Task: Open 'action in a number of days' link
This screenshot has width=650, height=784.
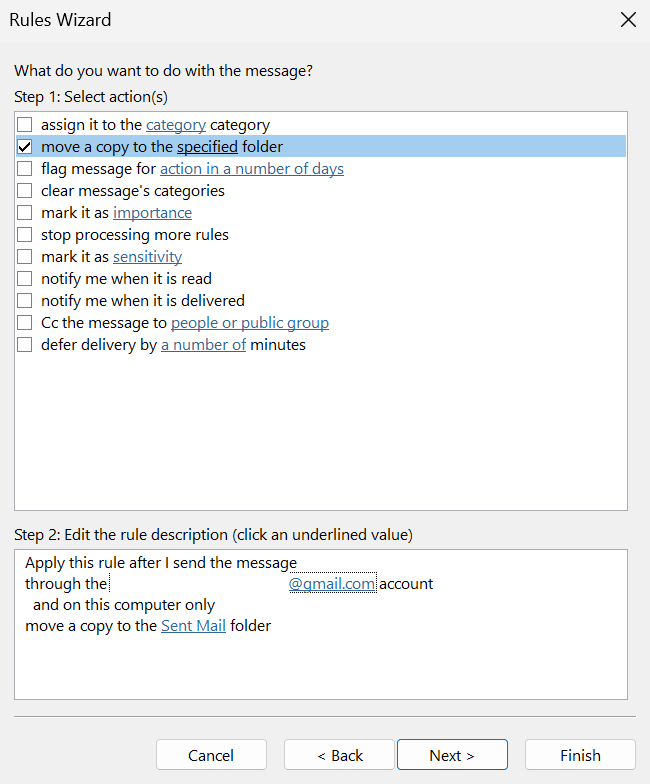Action: click(x=252, y=169)
